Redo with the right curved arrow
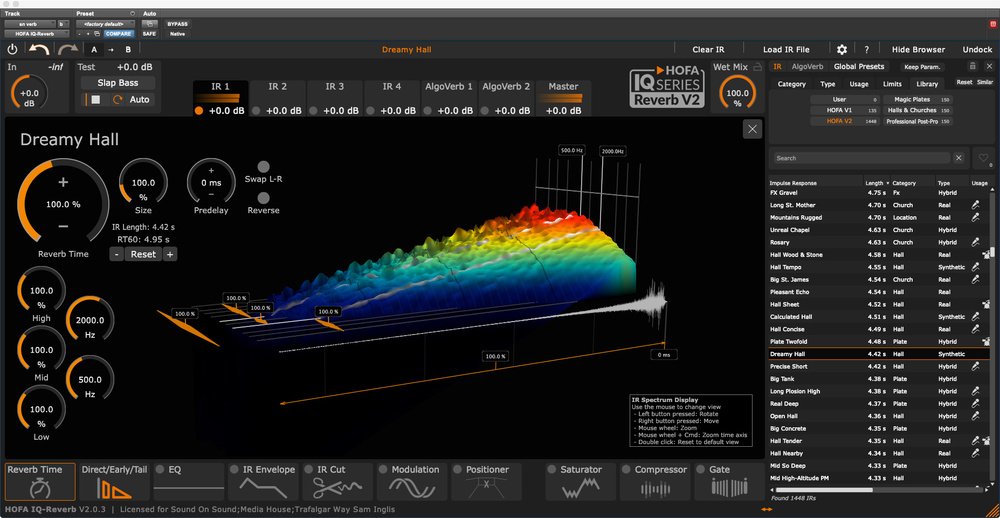The height and width of the screenshot is (518, 1000). tap(68, 49)
